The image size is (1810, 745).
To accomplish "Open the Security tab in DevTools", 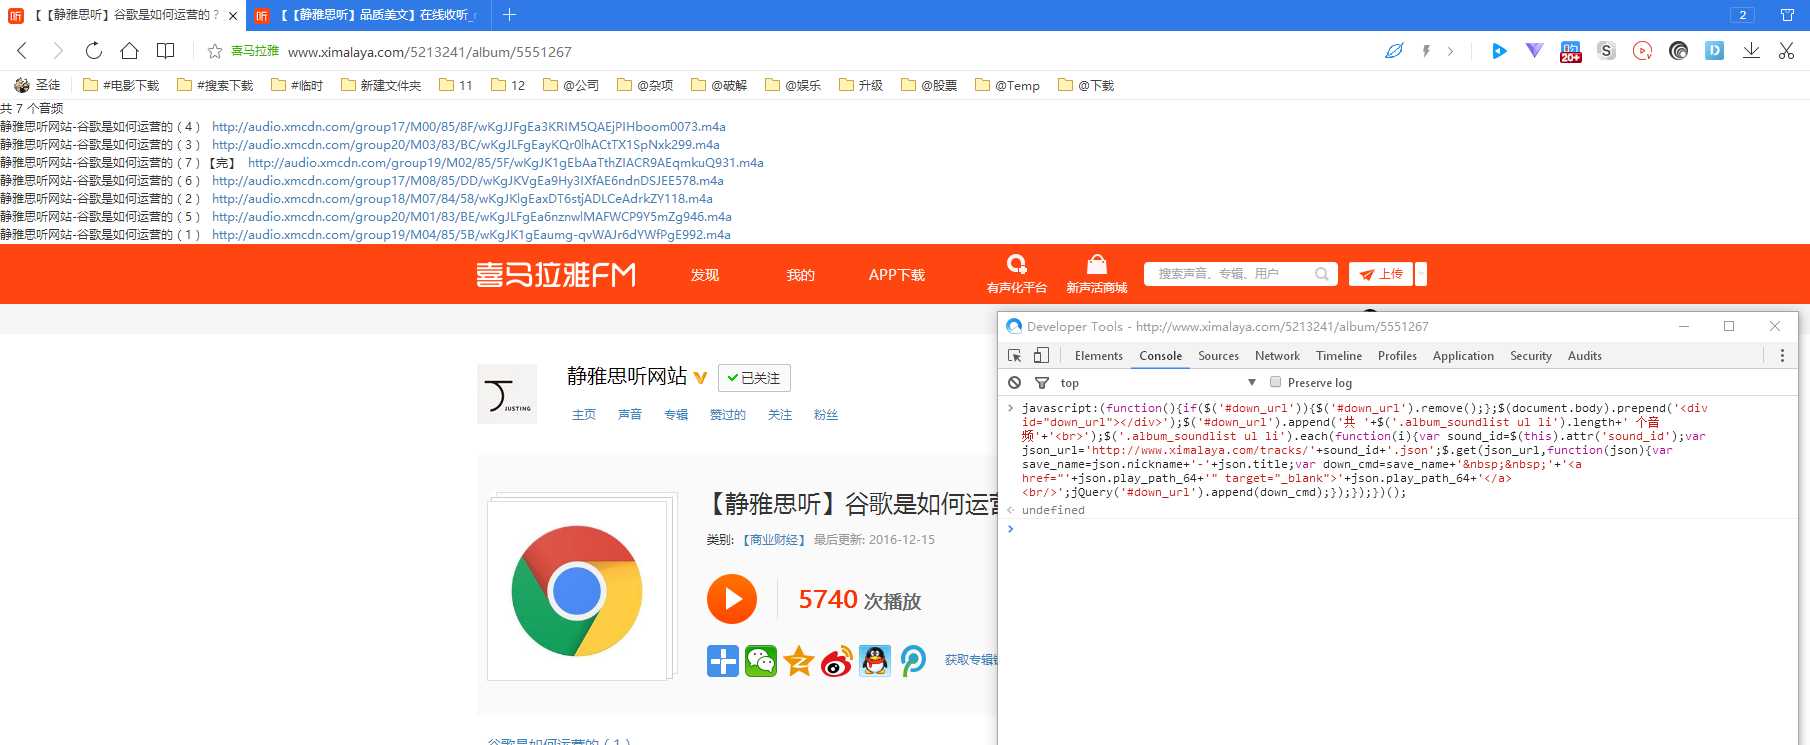I will coord(1531,356).
